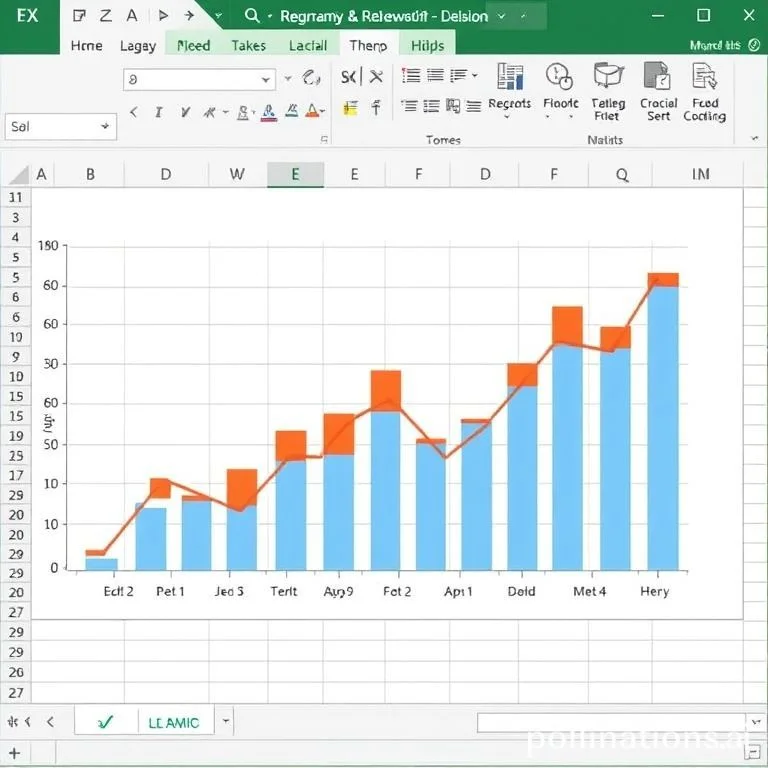Click the Hery bar in chart
The image size is (768, 768).
coord(663,422)
